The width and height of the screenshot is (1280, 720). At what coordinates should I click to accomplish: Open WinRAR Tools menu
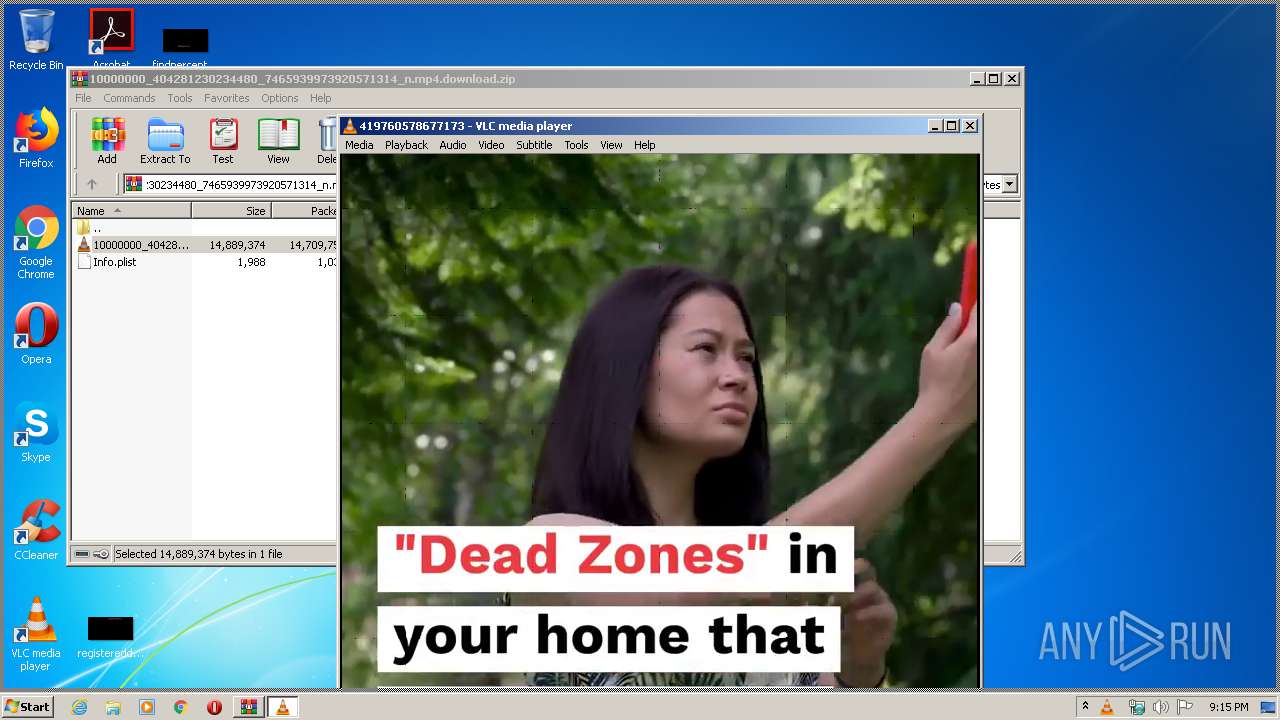pyautogui.click(x=180, y=98)
